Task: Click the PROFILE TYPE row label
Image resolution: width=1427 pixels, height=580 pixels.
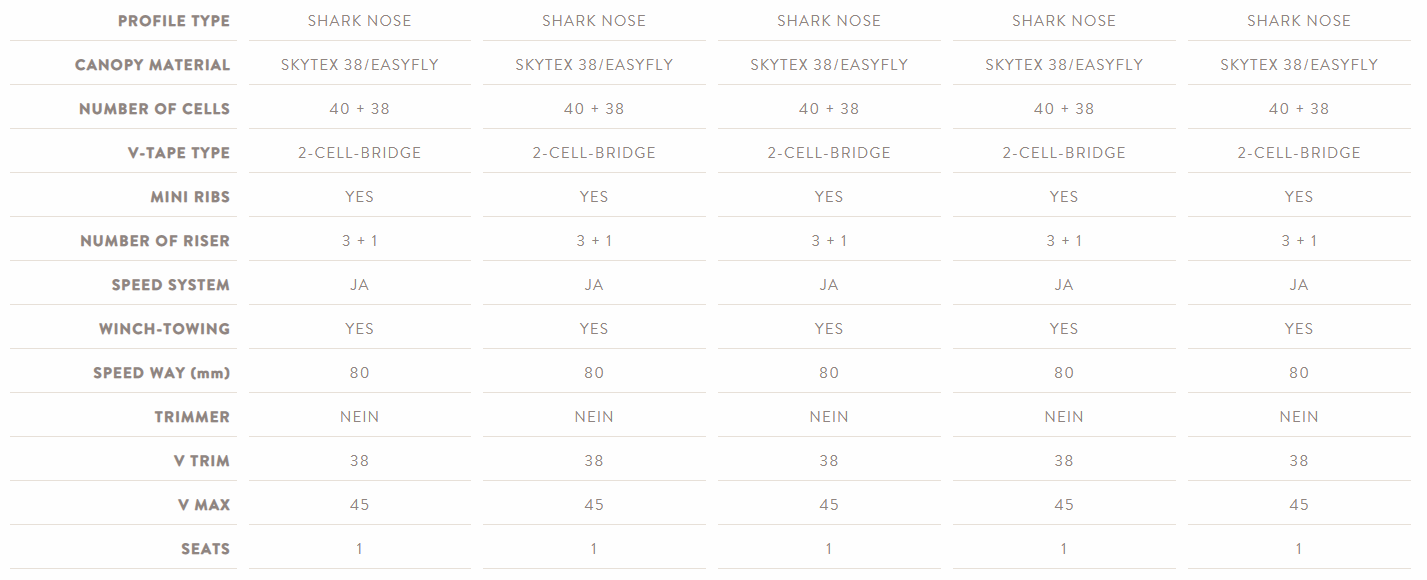Action: 174,21
